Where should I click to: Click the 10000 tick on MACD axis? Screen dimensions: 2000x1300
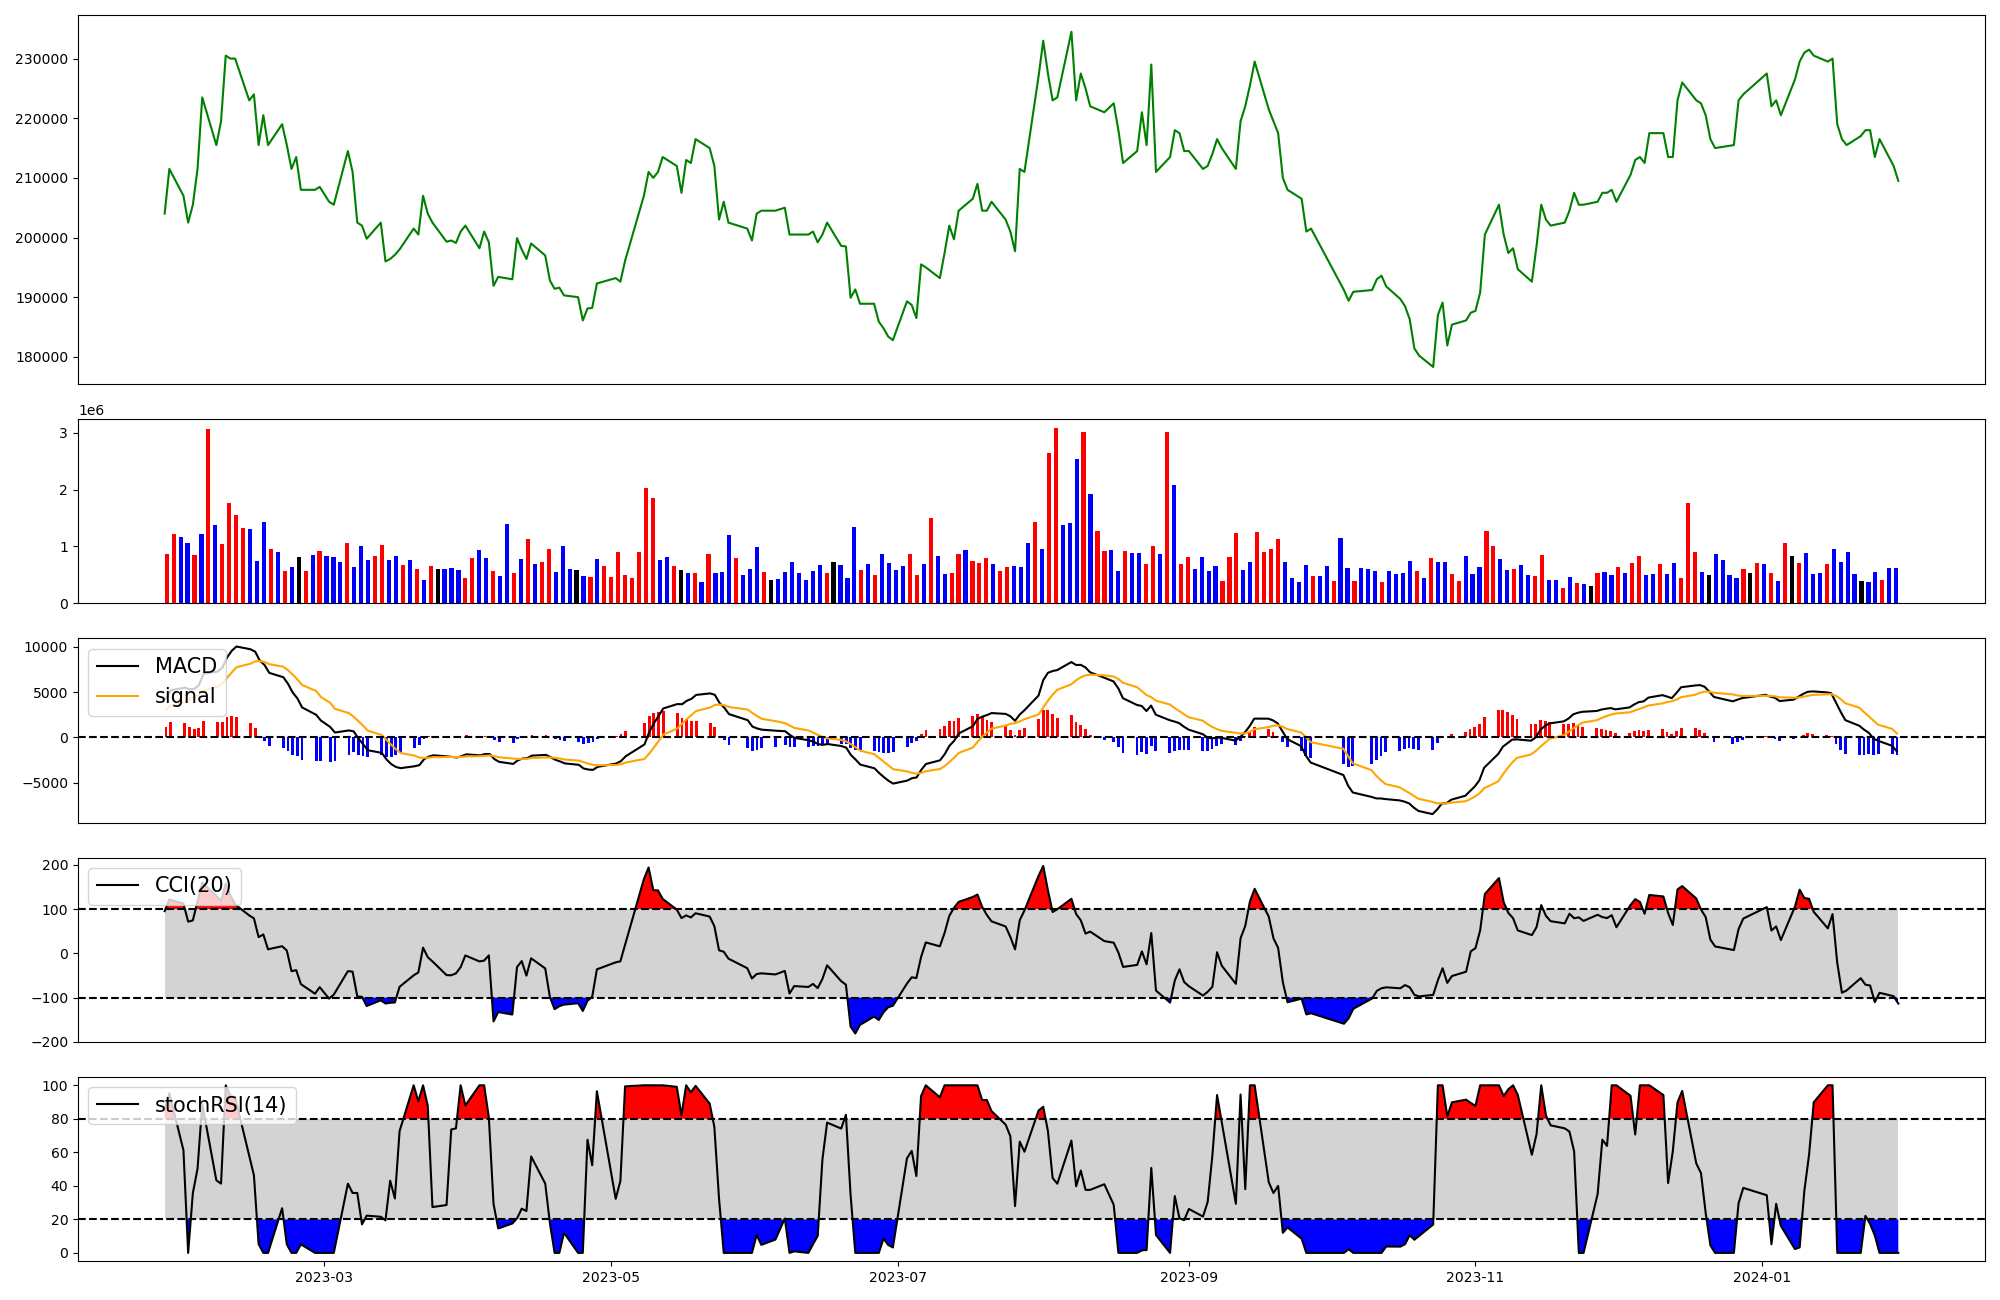(x=45, y=648)
